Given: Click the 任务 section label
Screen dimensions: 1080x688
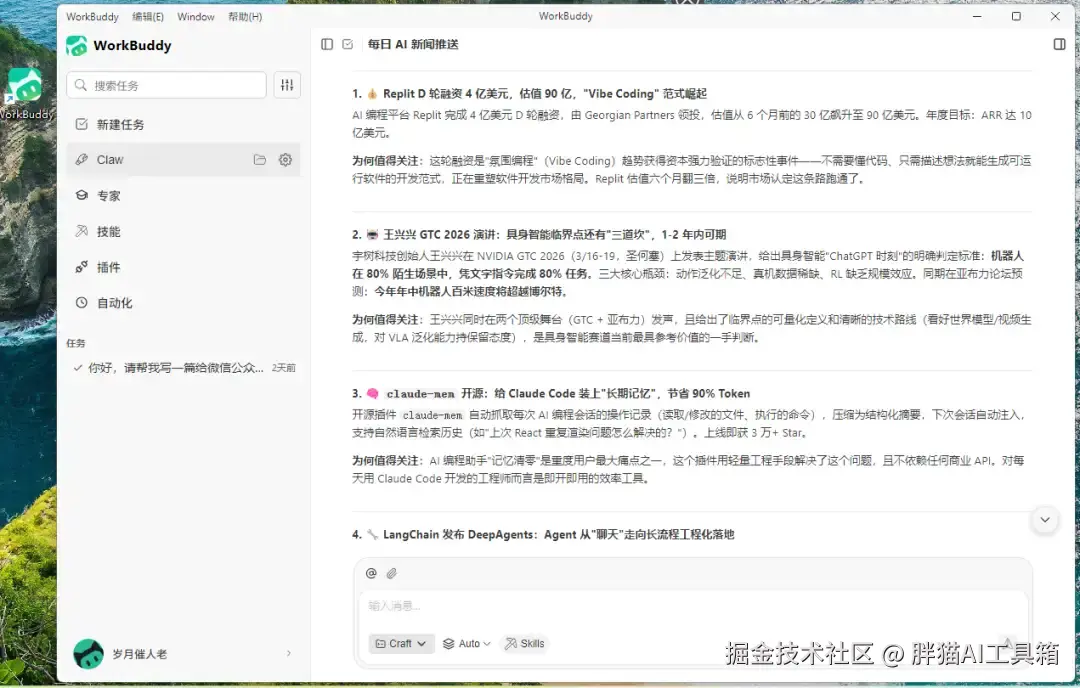Looking at the screenshot, I should (x=76, y=343).
